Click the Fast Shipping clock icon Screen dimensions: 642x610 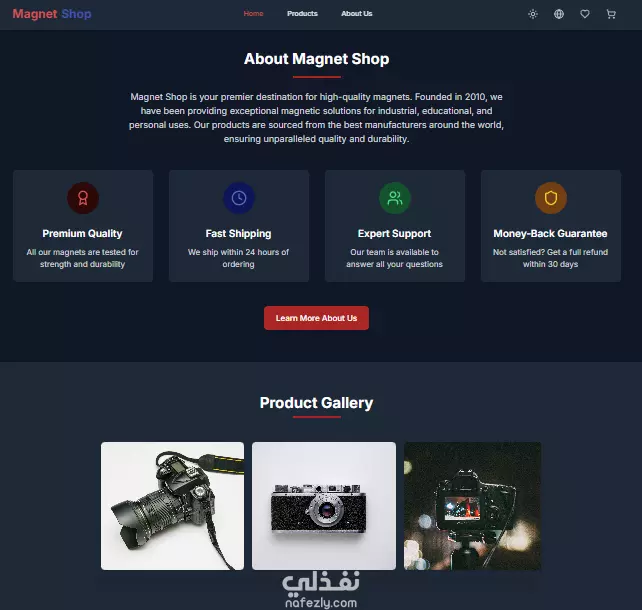point(239,198)
